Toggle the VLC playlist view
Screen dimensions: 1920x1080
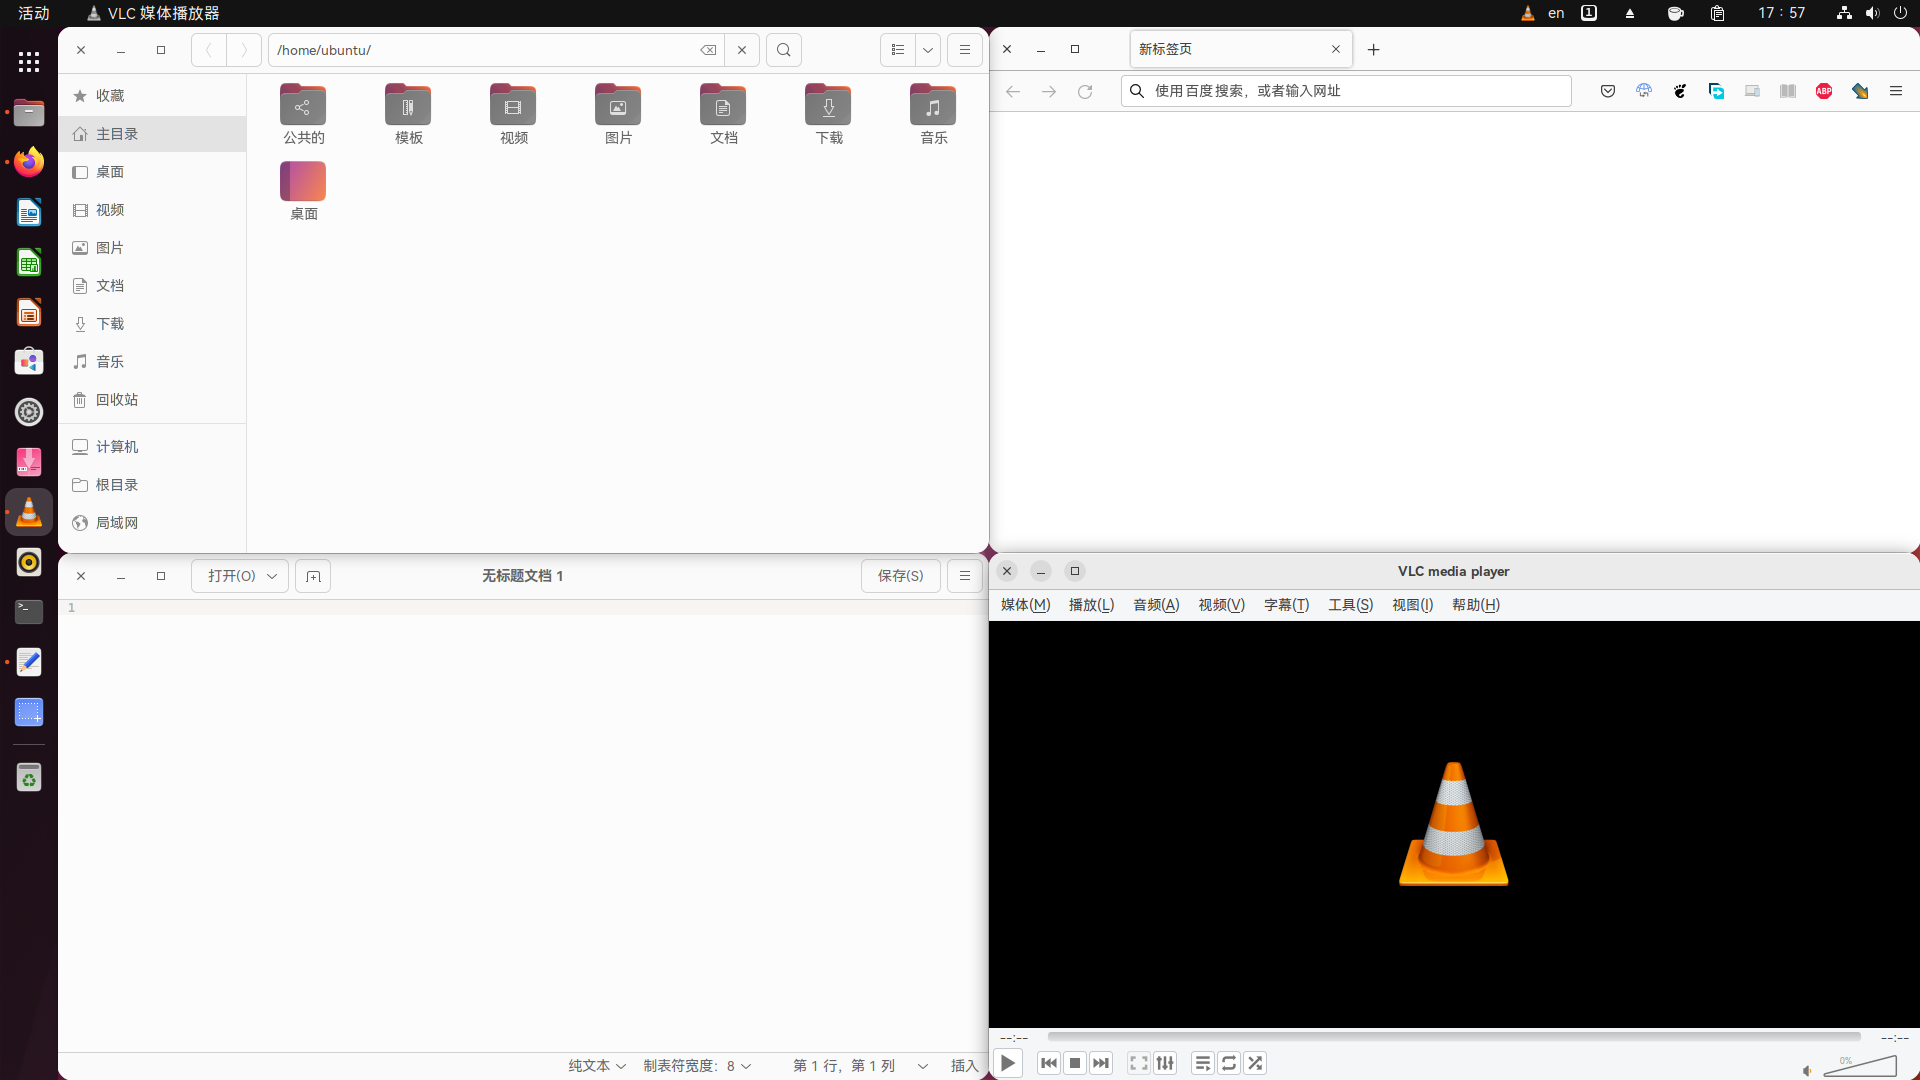(1203, 1063)
